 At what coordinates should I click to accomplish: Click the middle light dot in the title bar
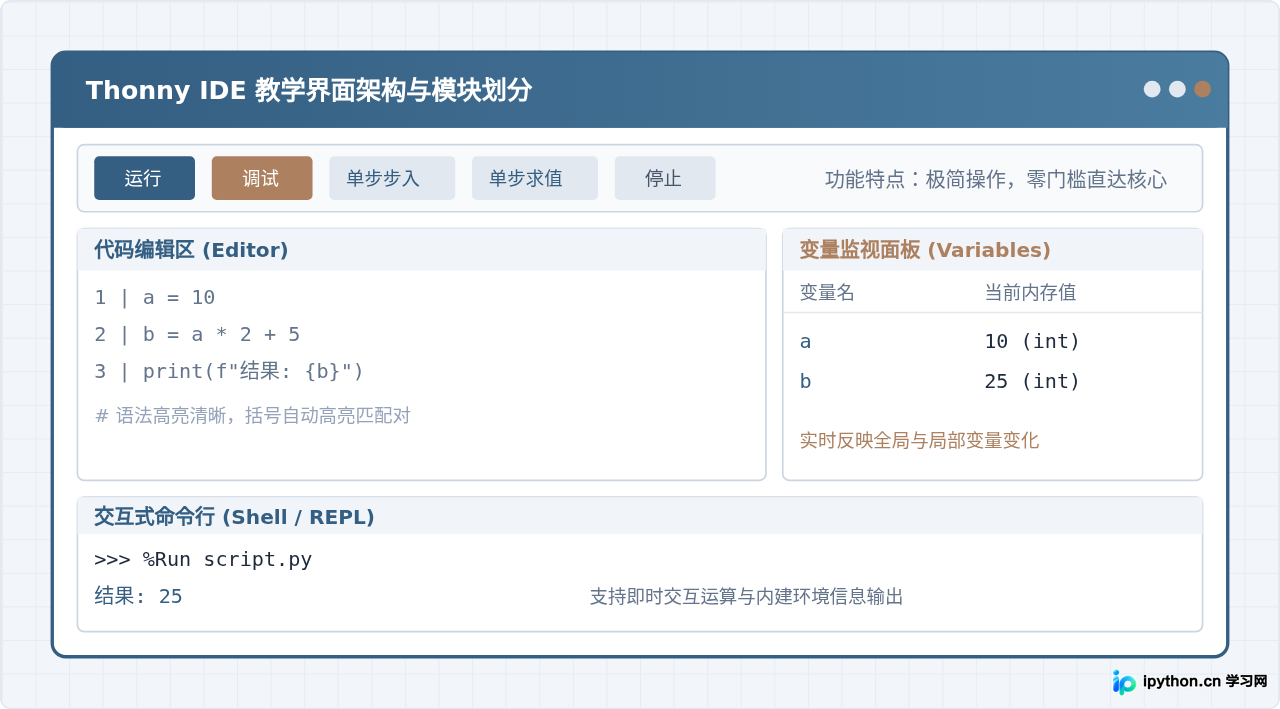click(1177, 89)
